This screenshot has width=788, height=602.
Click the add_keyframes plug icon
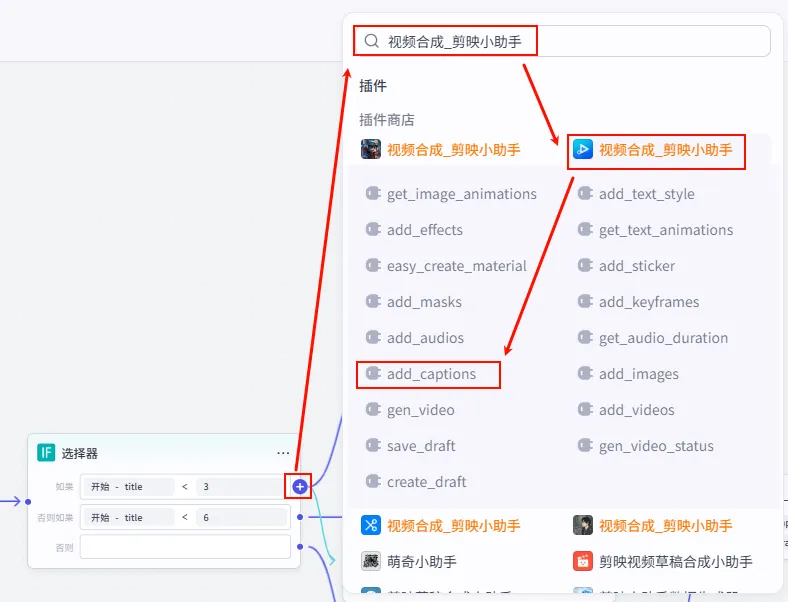pos(585,302)
